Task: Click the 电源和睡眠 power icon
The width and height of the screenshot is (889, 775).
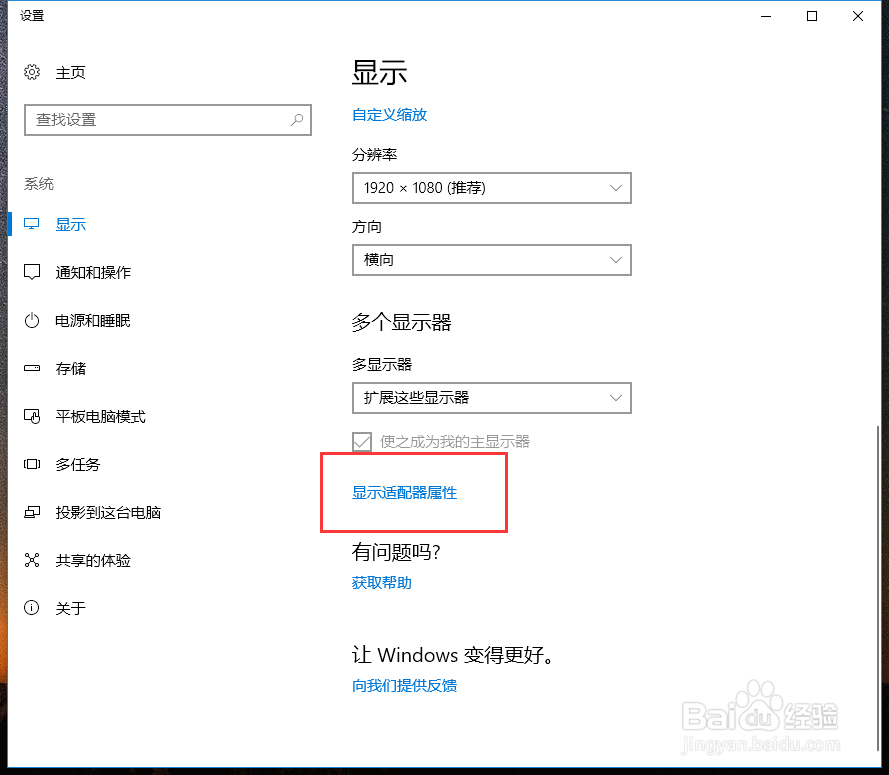Action: 31,320
